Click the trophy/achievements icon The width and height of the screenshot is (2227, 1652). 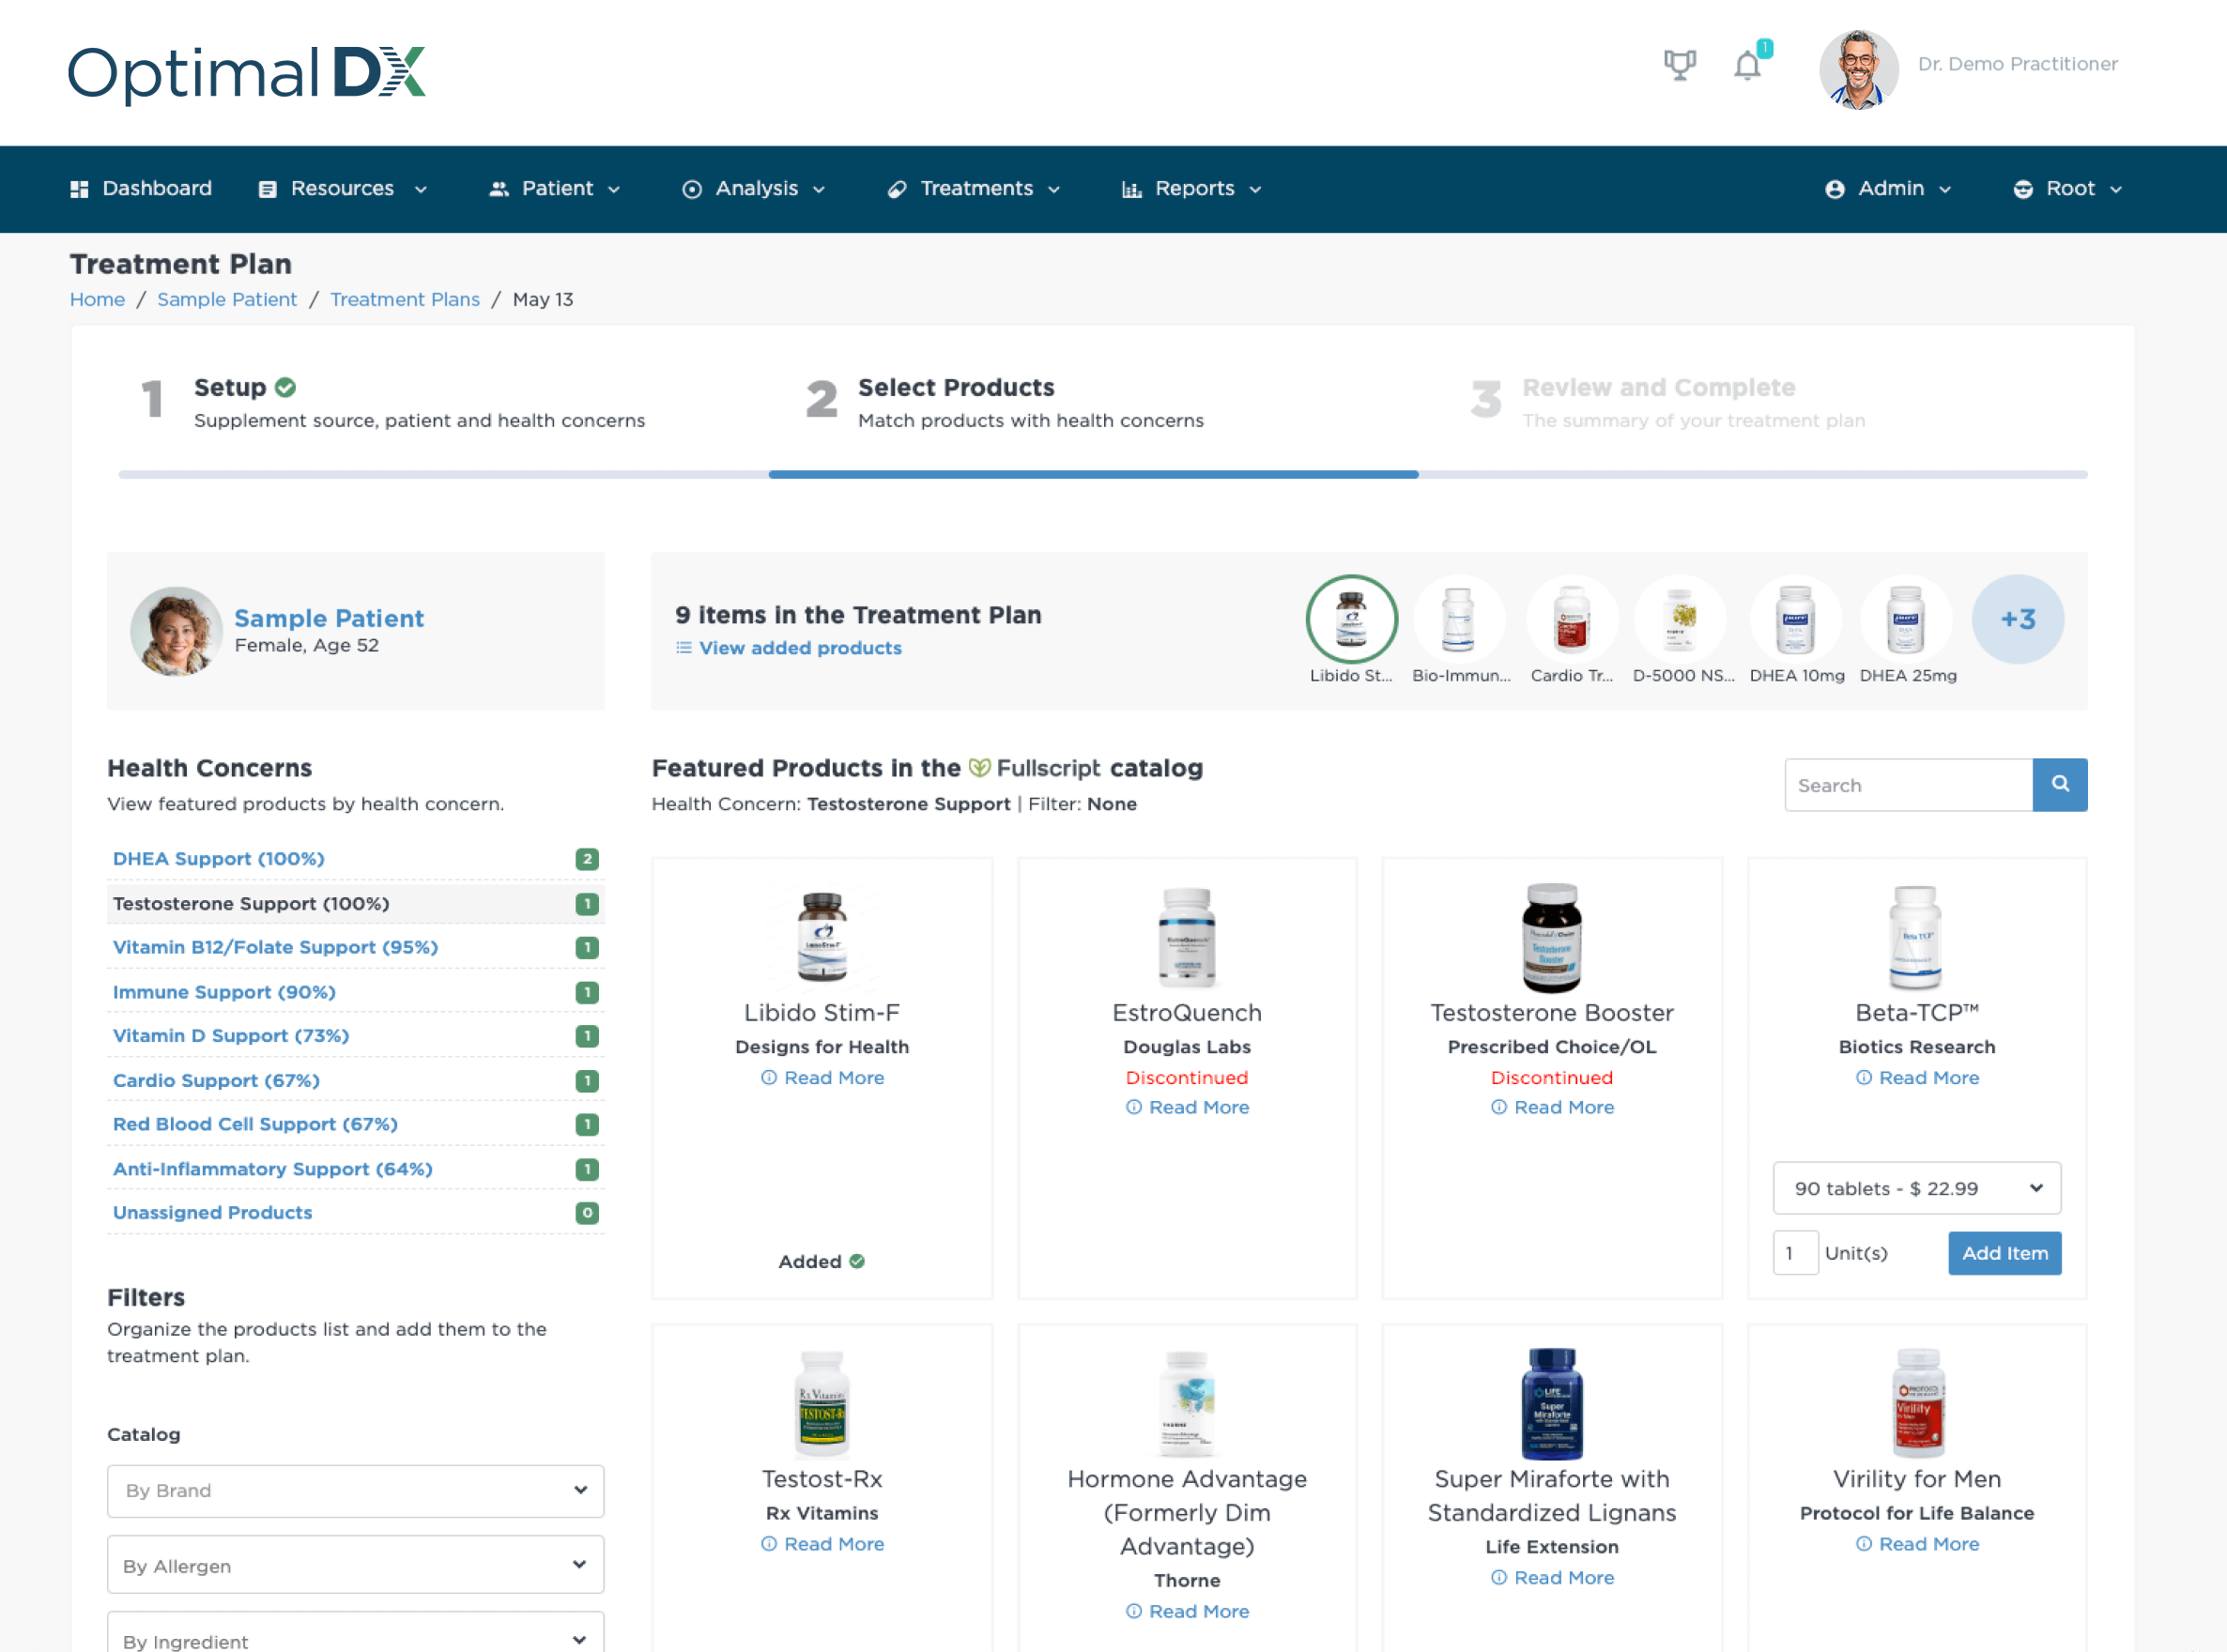click(x=1681, y=66)
